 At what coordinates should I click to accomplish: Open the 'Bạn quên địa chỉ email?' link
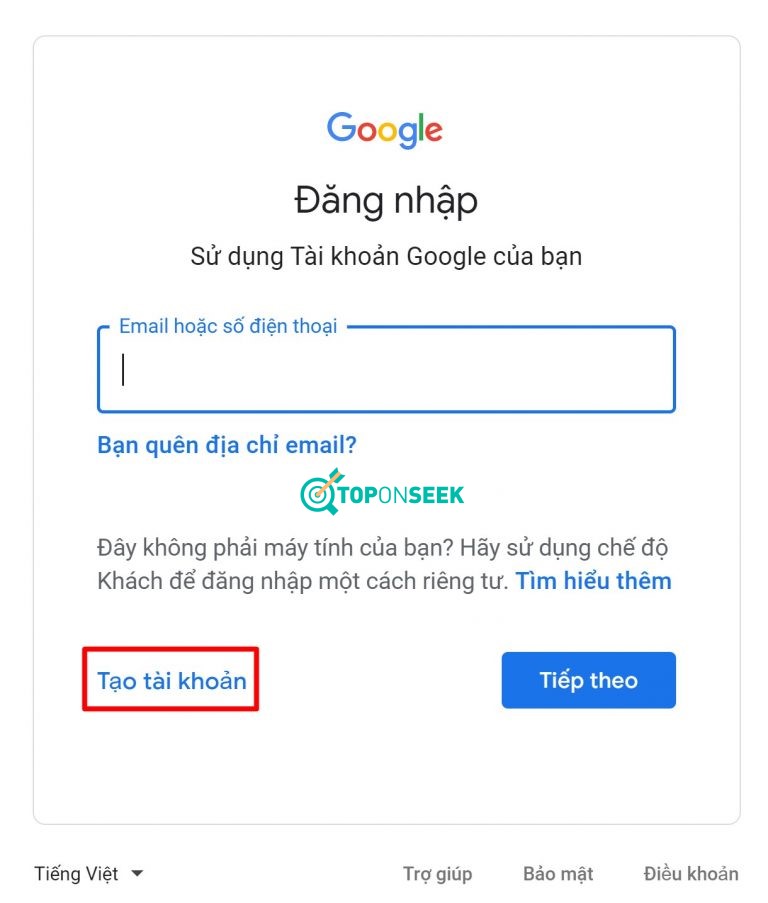click(227, 445)
